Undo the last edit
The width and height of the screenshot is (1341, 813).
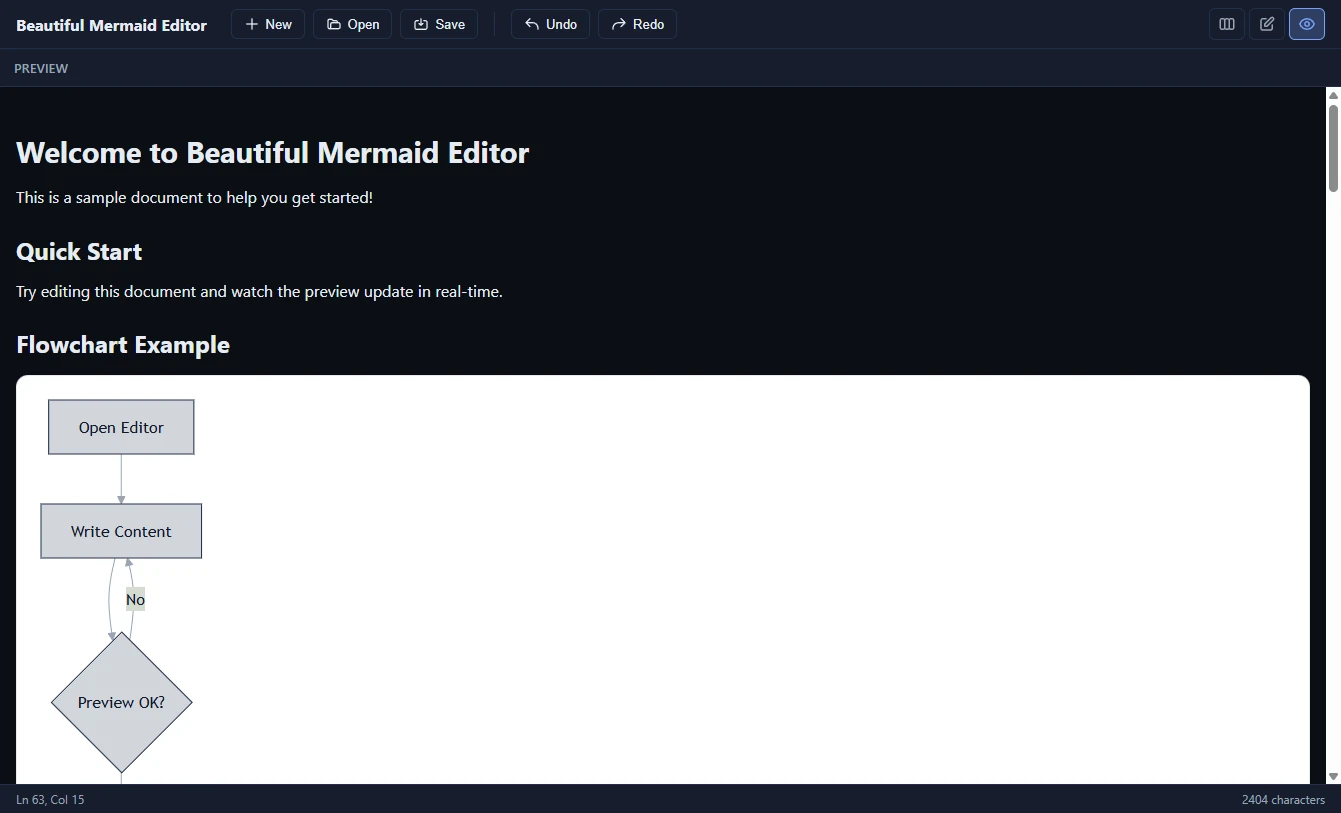[x=550, y=24]
